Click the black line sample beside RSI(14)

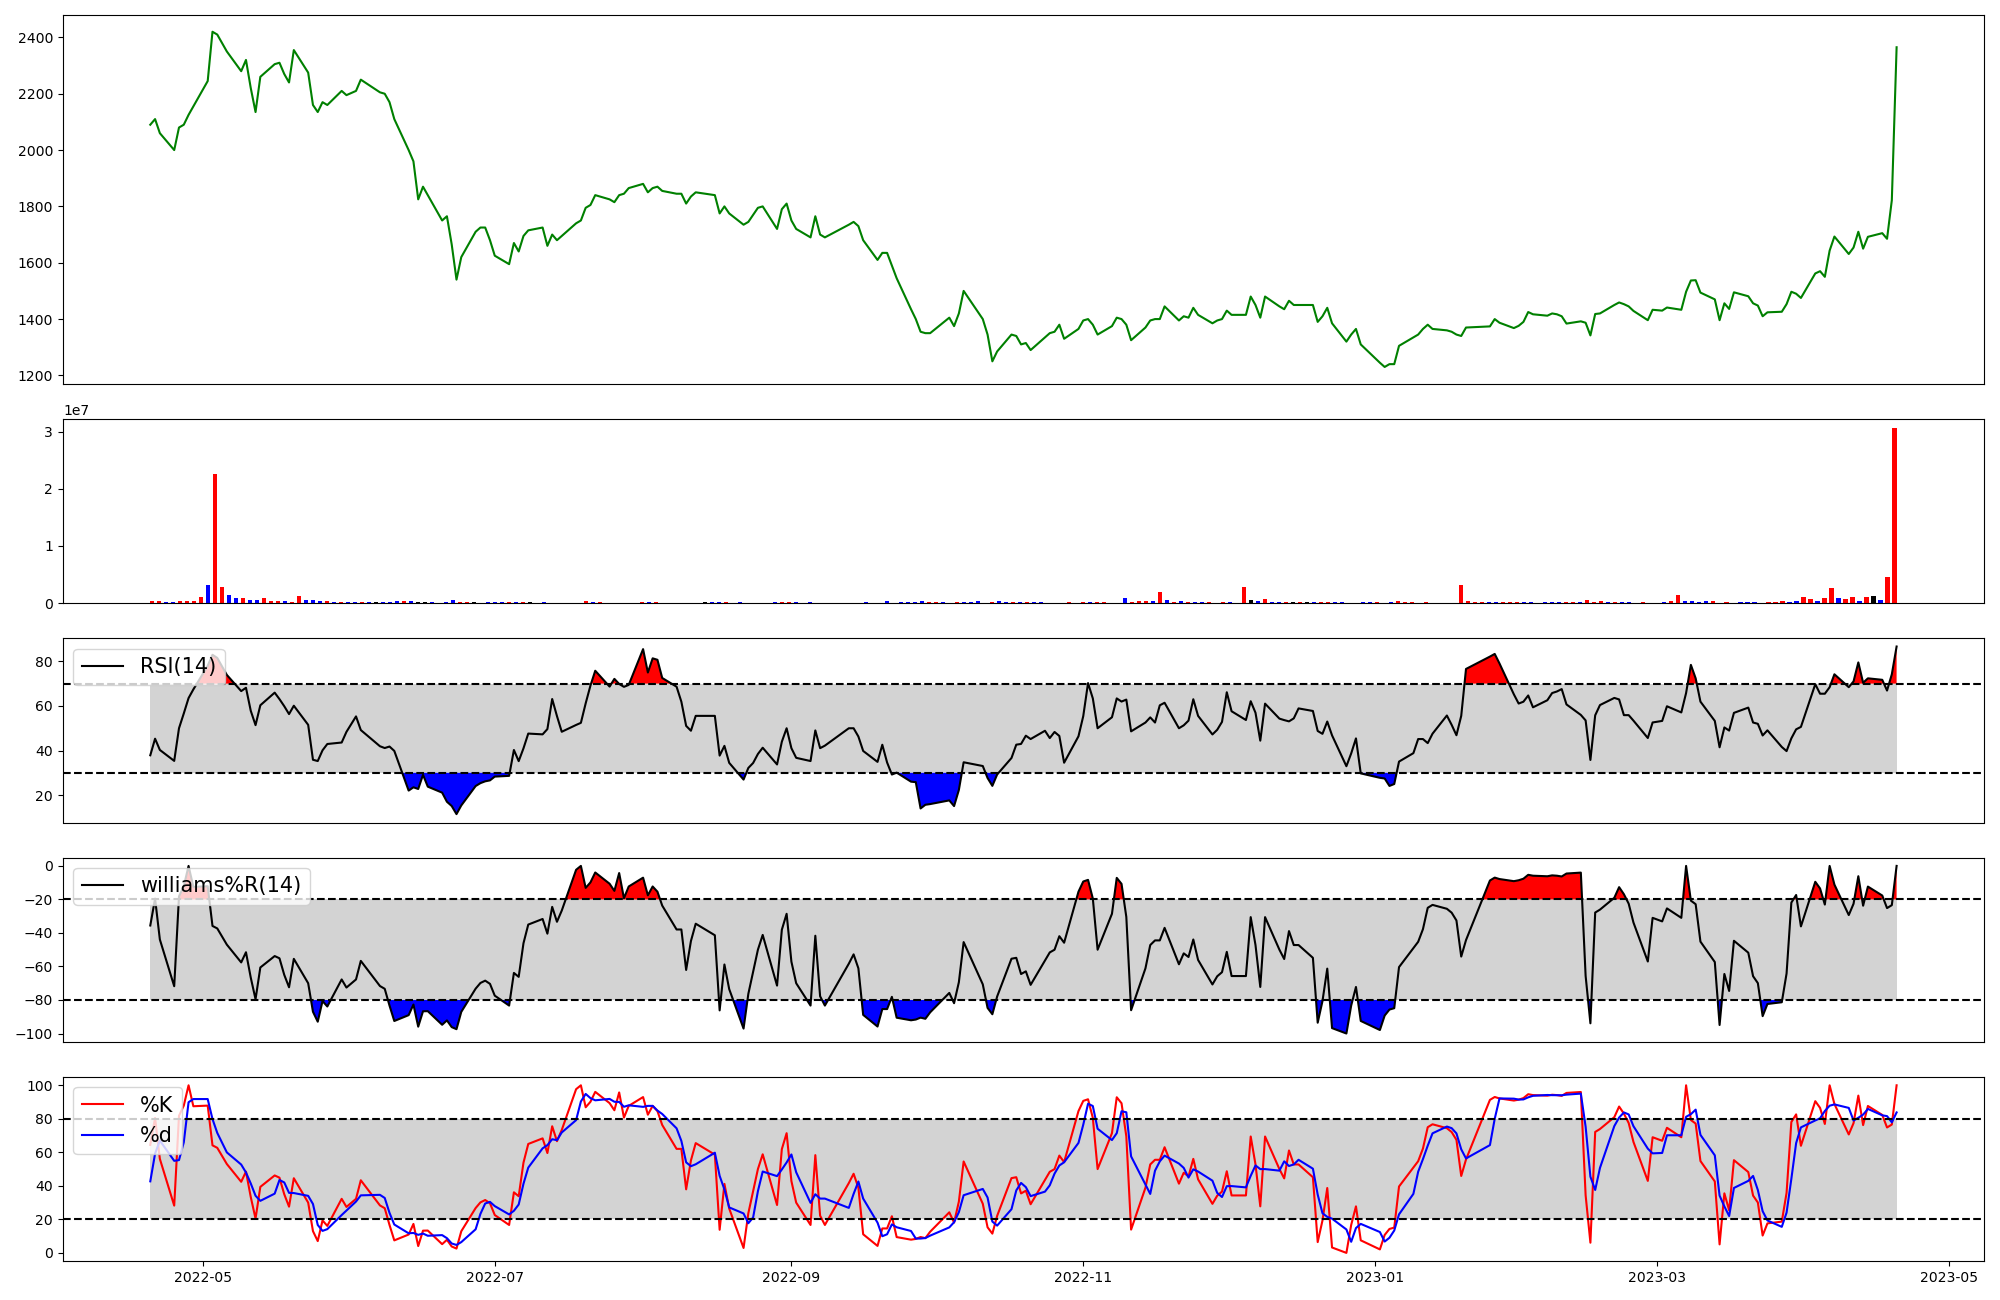[x=103, y=667]
